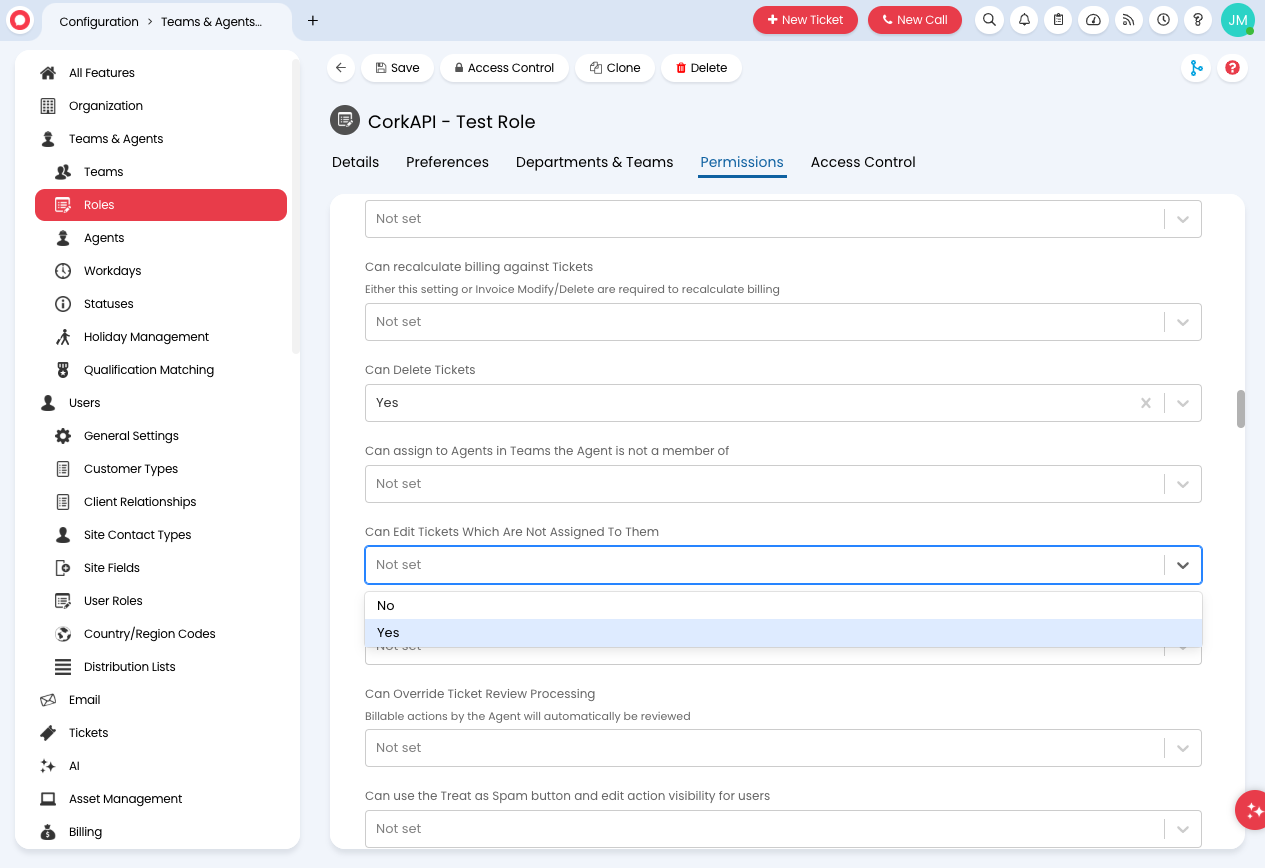Open the Treat as Spam dropdown
The width and height of the screenshot is (1265, 868).
tap(783, 829)
